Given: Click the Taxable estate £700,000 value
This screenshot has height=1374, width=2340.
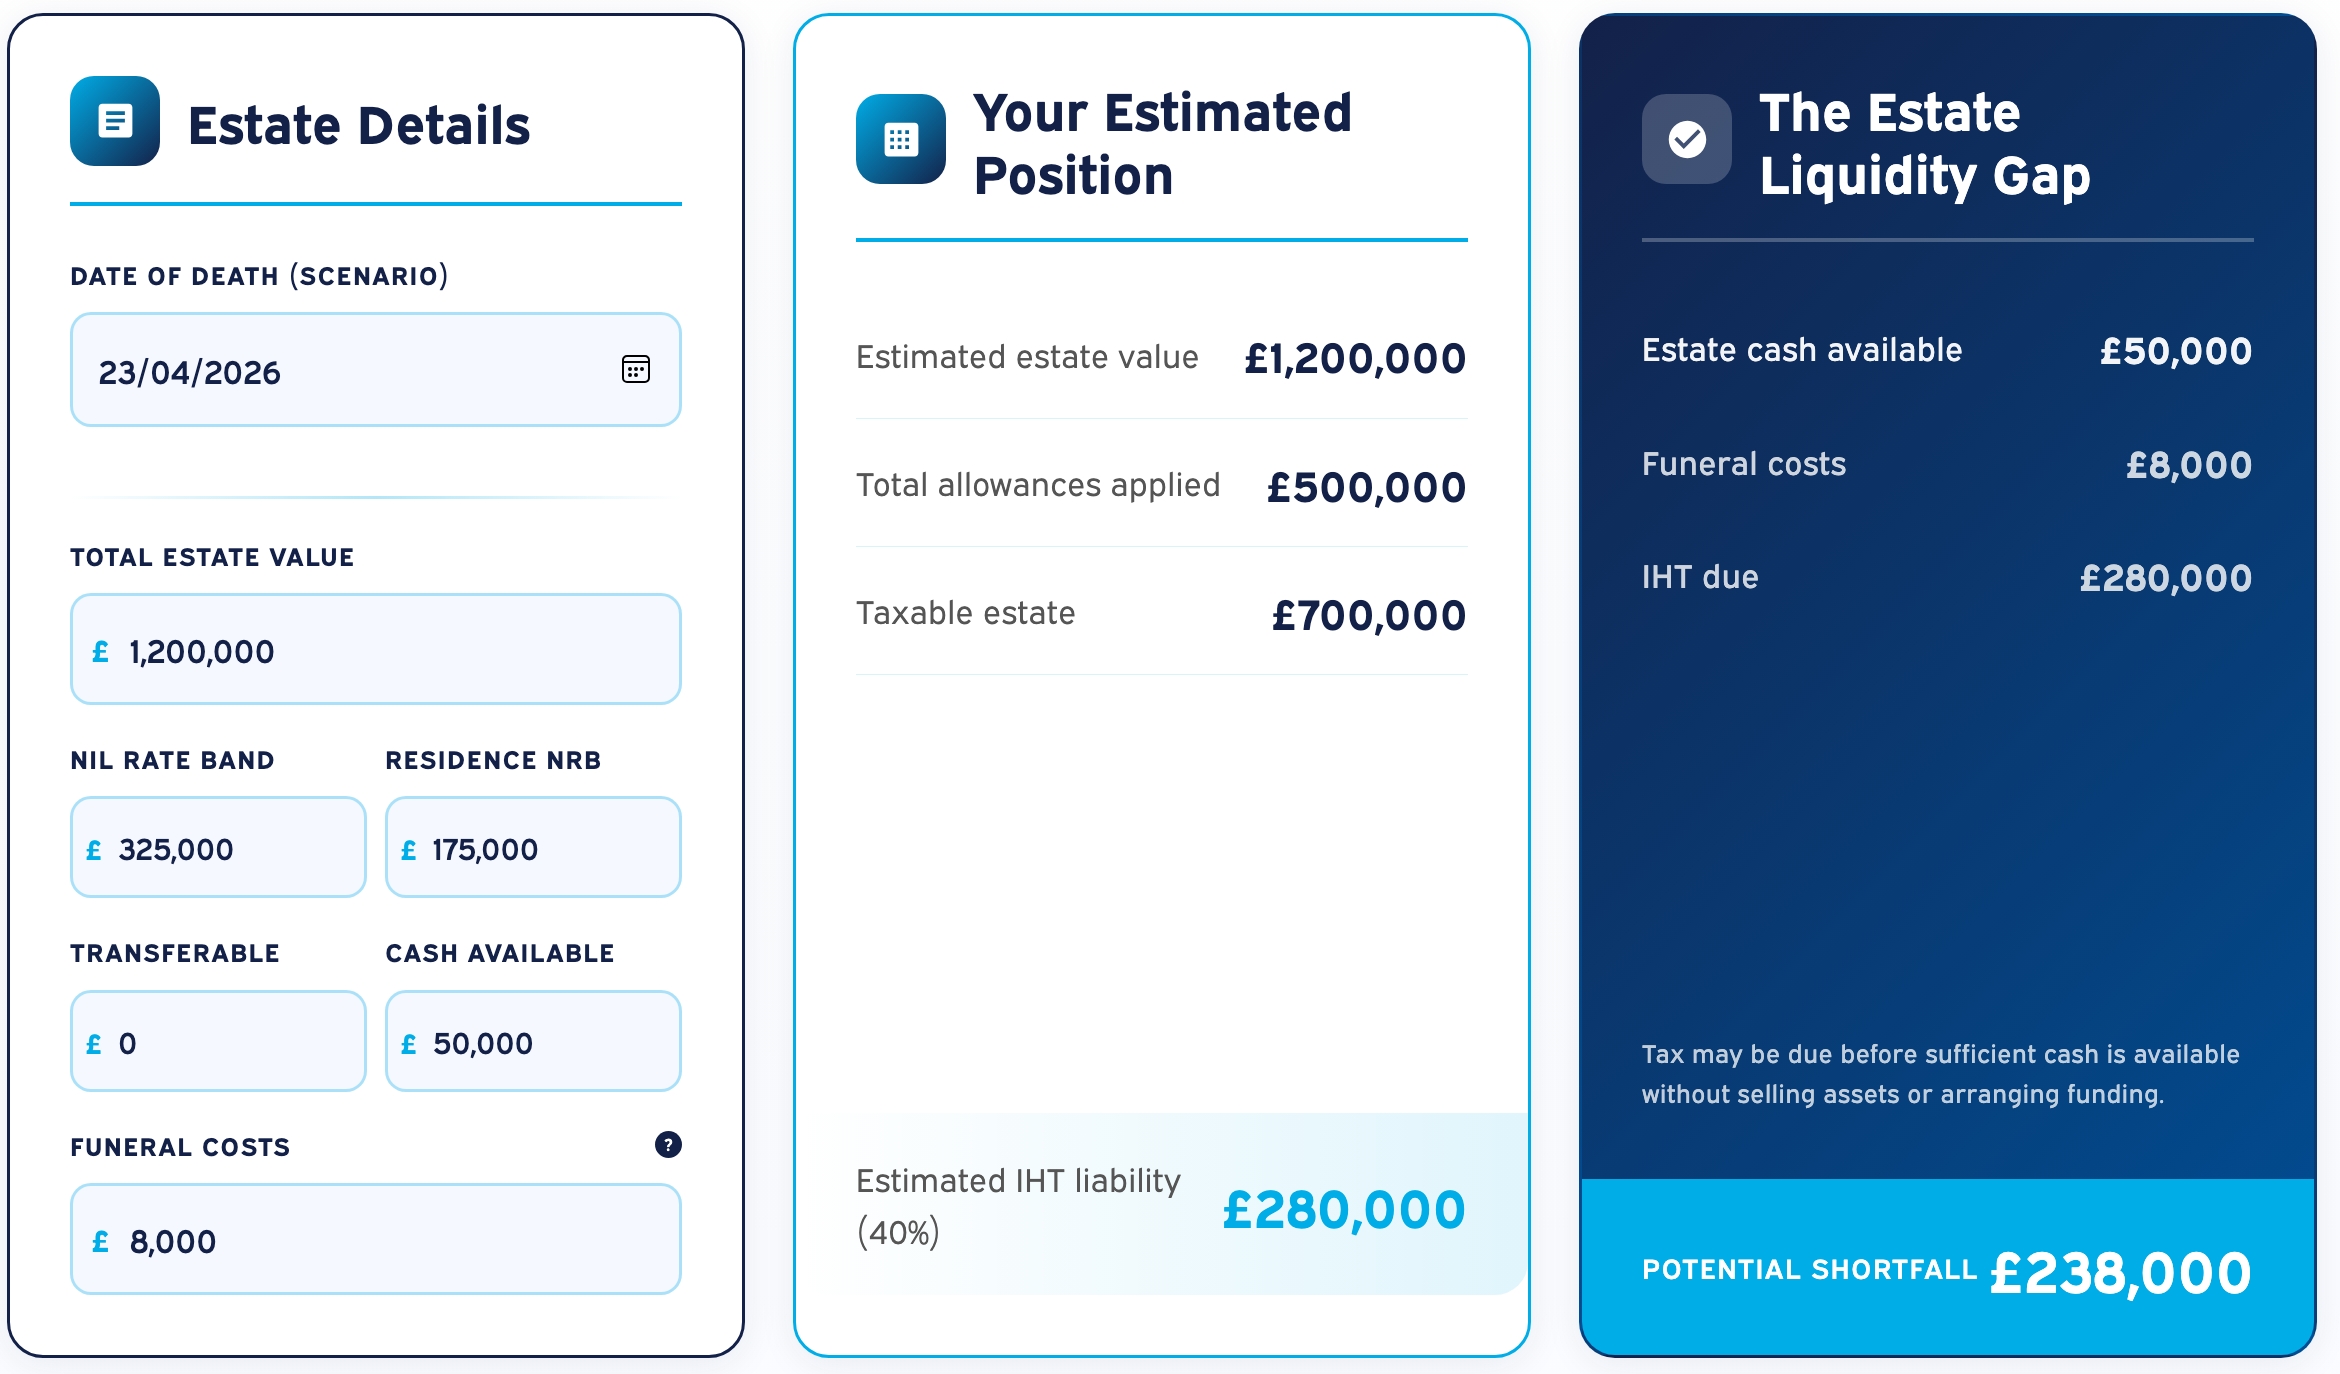Looking at the screenshot, I should (x=1368, y=615).
